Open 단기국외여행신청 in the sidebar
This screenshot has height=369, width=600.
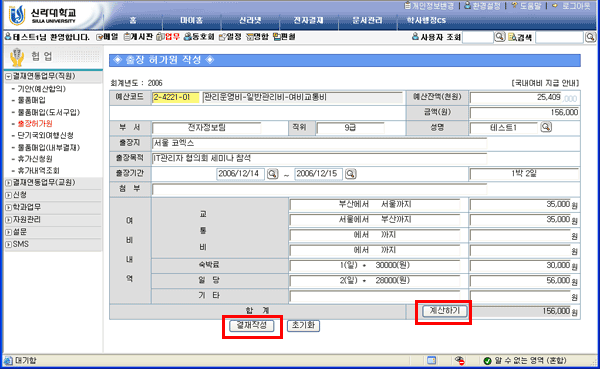(x=45, y=136)
